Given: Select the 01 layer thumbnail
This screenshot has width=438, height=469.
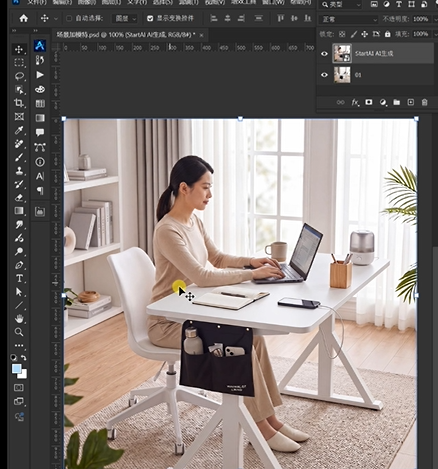Looking at the screenshot, I should pos(342,75).
